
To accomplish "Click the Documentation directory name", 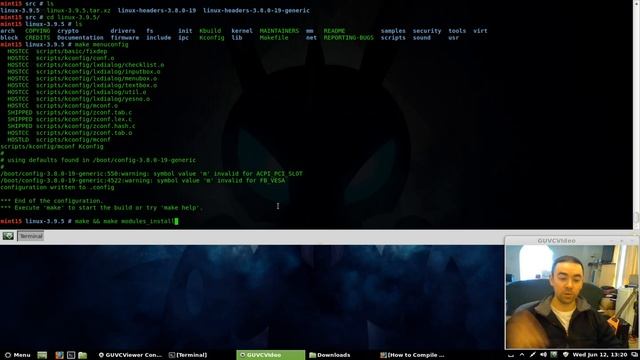I will tap(80, 38).
